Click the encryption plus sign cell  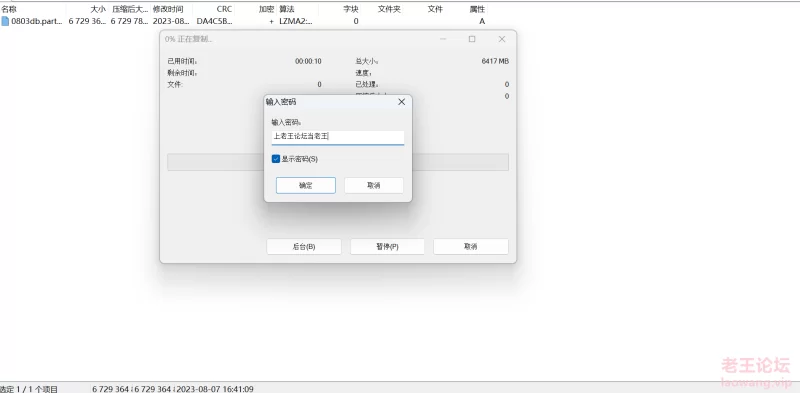click(271, 21)
